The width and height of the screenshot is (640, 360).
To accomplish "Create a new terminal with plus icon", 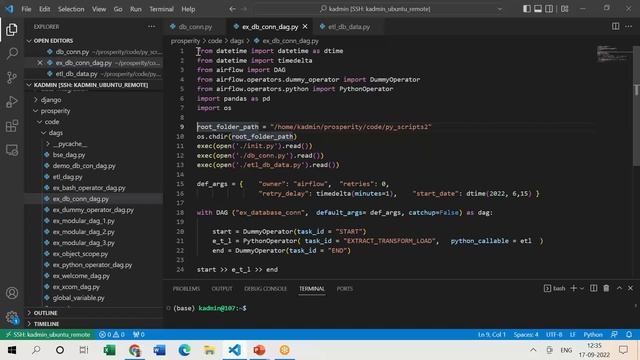I will pos(573,289).
